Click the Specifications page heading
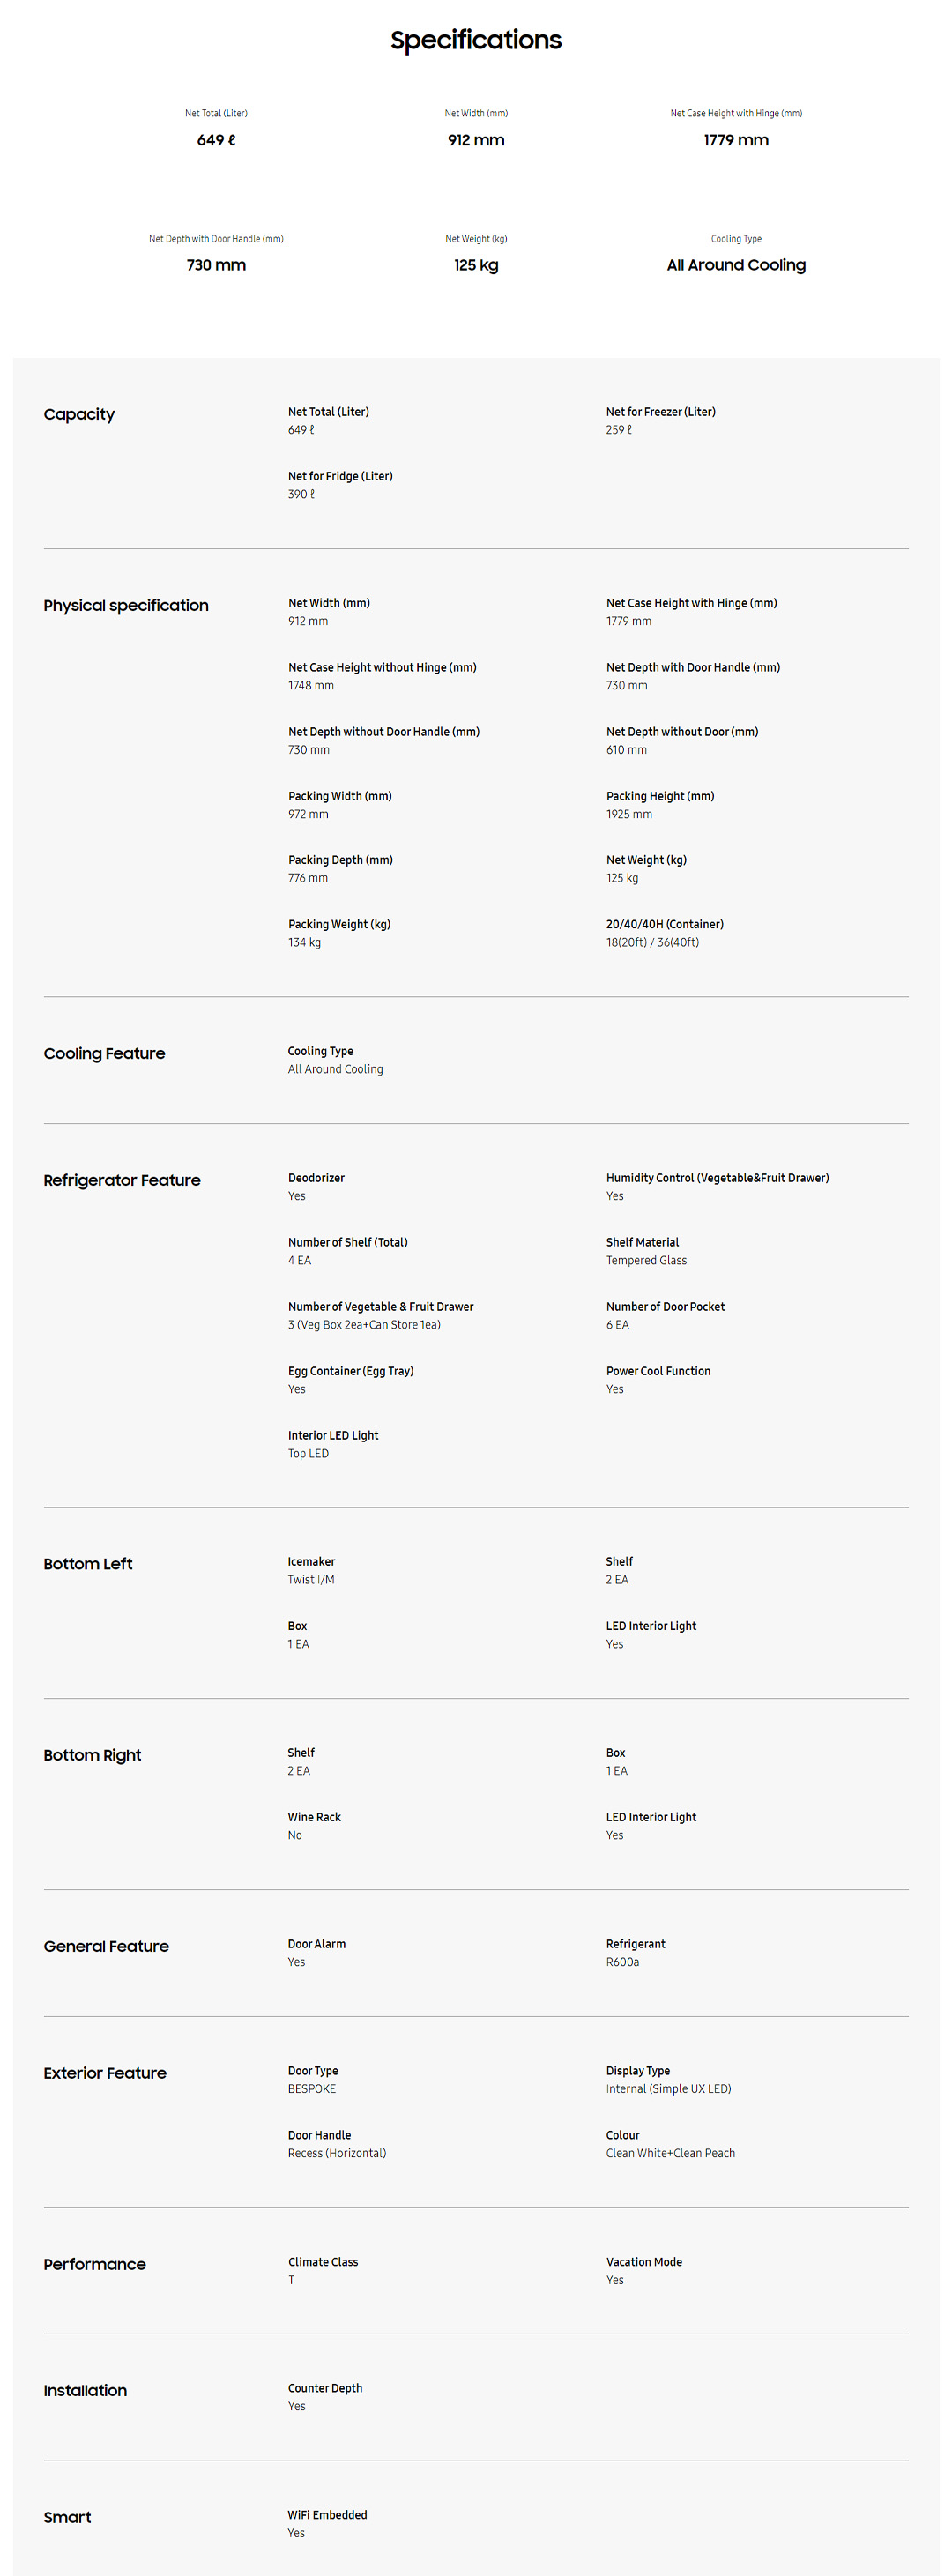Screen dimensions: 952x2576 click(x=476, y=40)
